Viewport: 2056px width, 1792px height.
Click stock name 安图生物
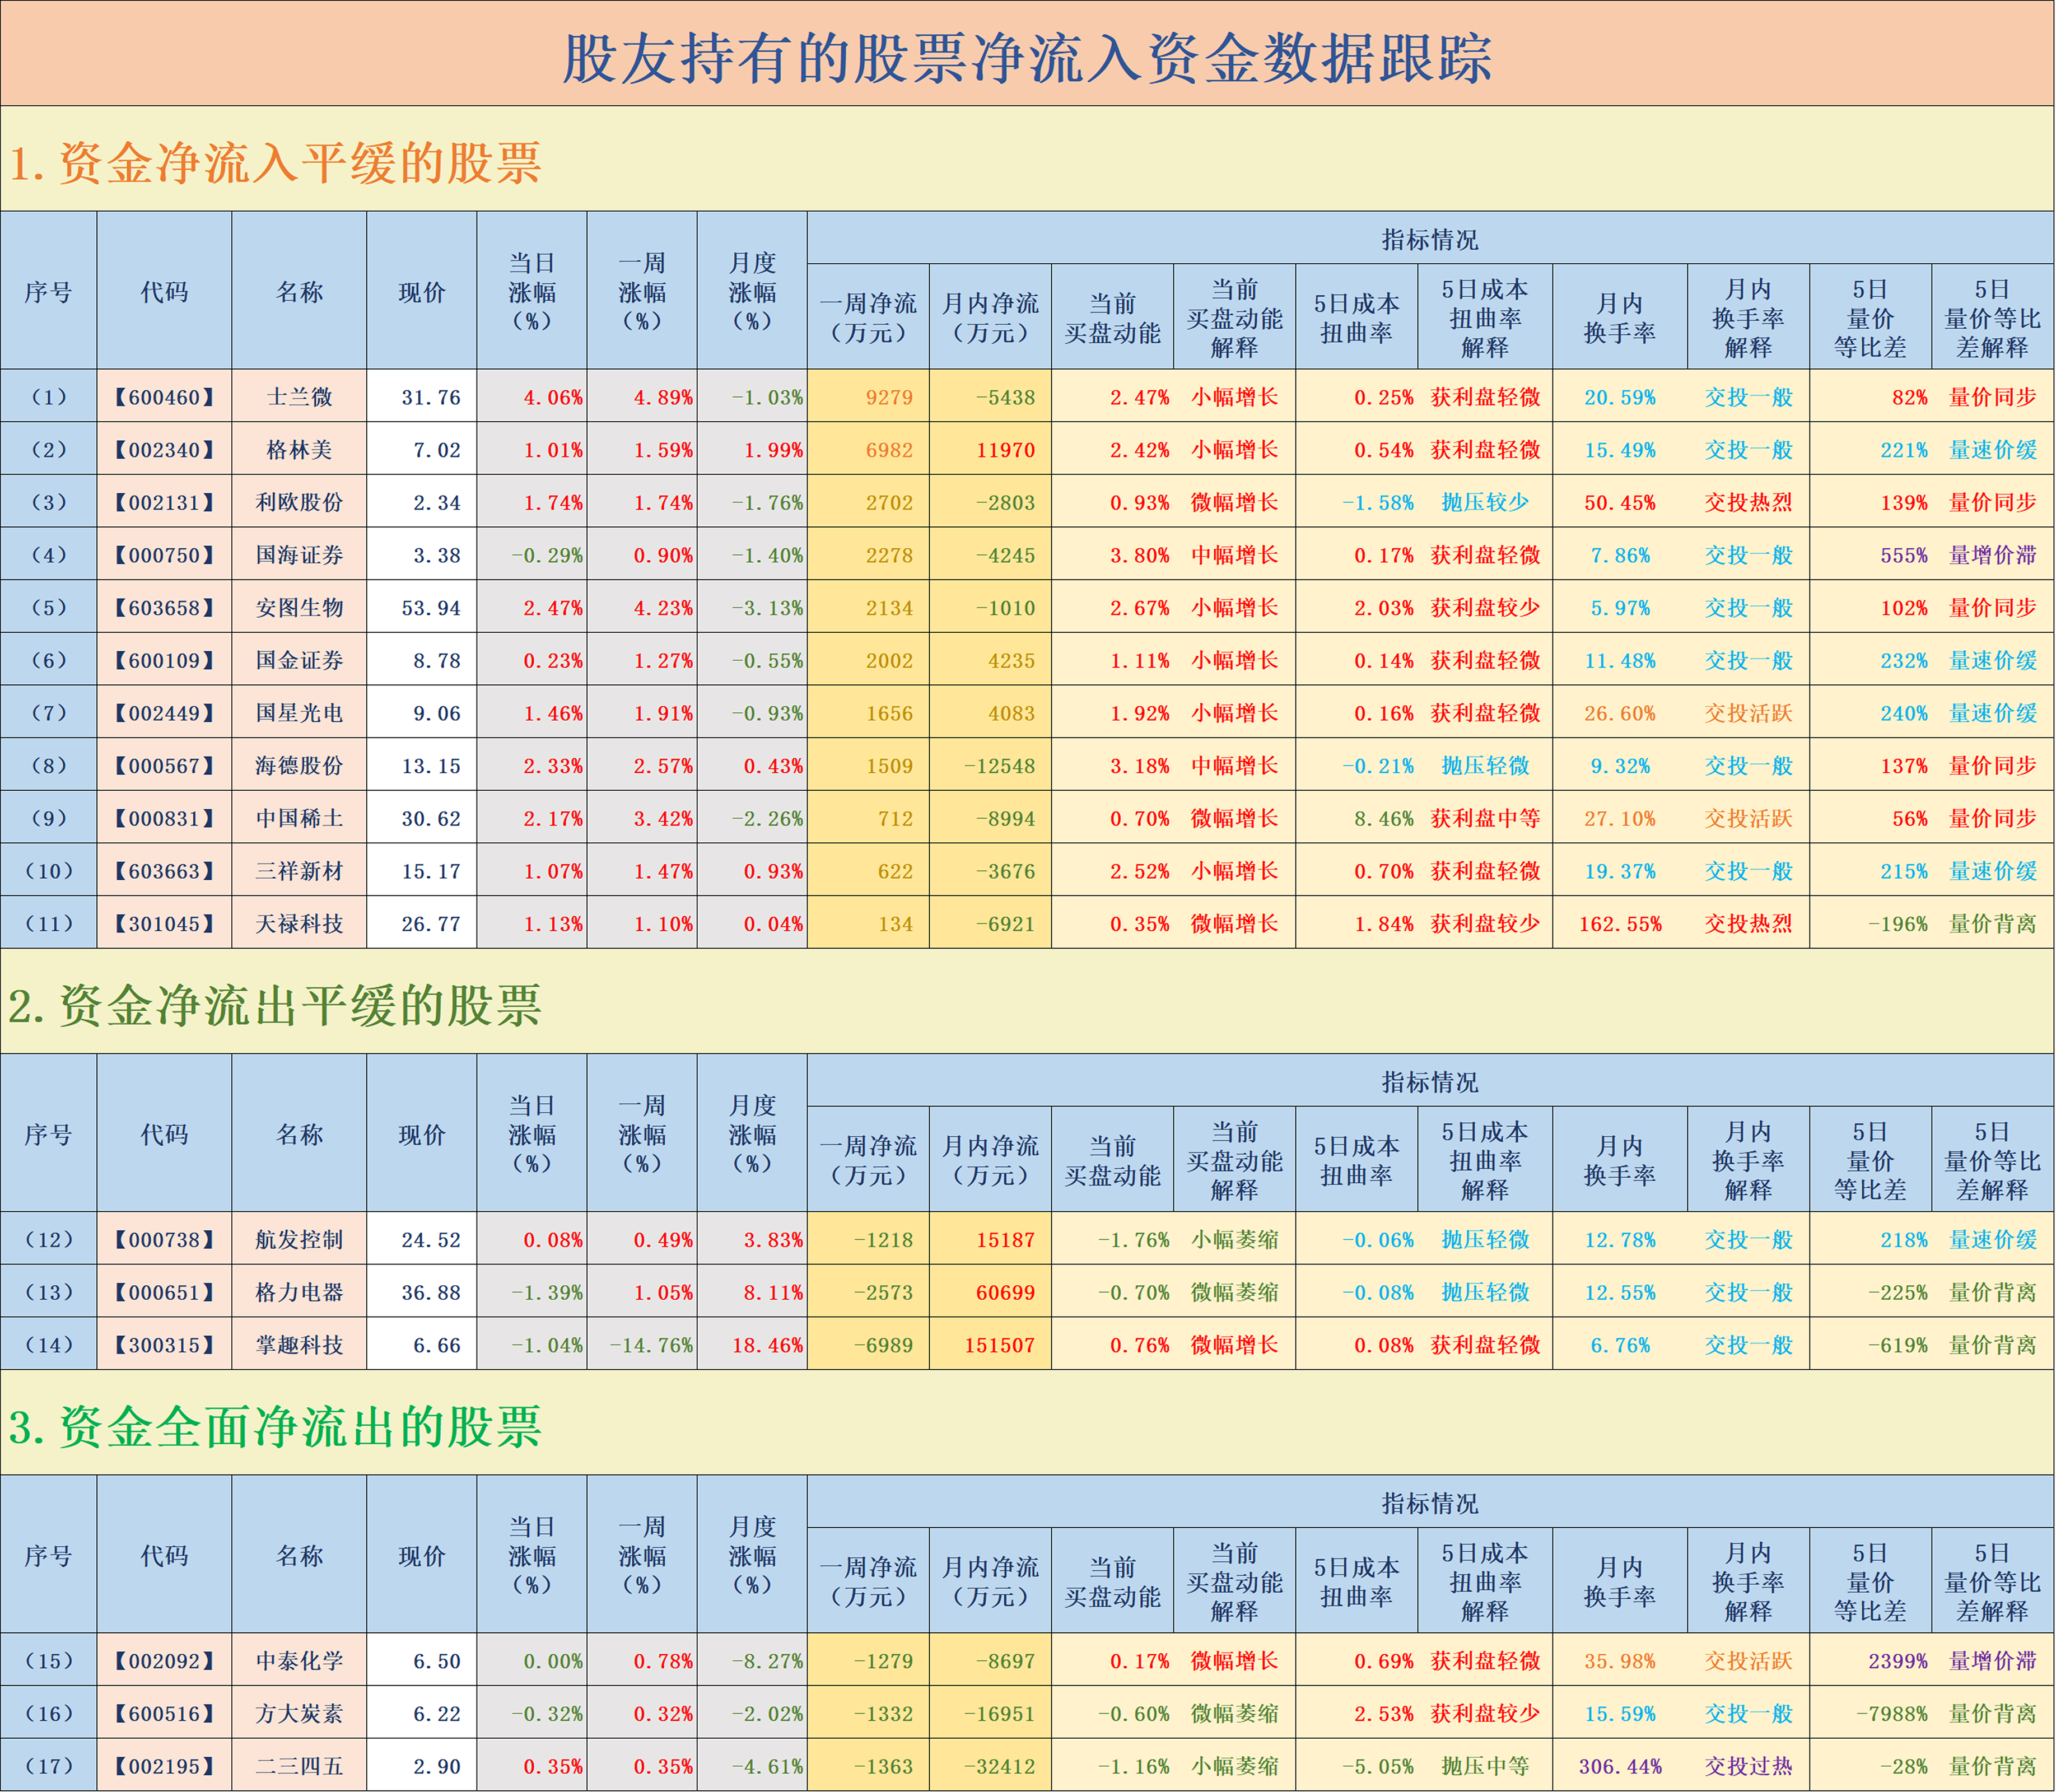pyautogui.click(x=299, y=608)
